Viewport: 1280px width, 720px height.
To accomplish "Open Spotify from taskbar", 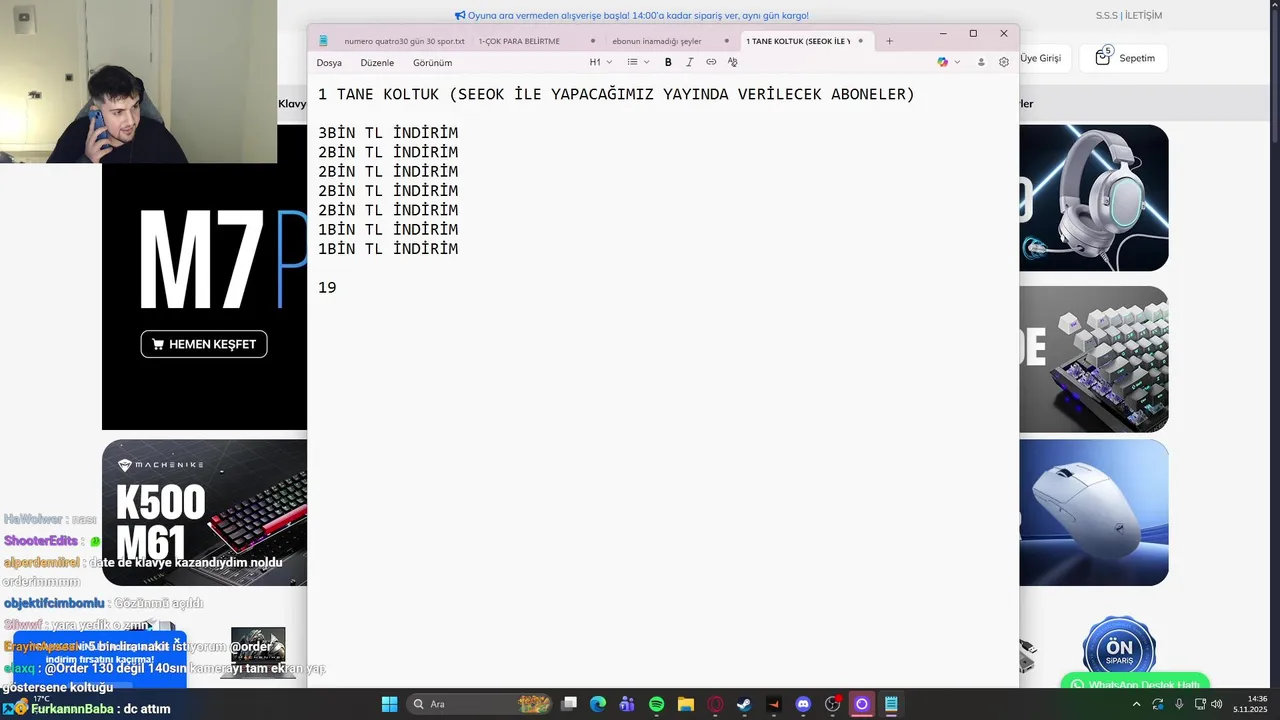I will 656,704.
